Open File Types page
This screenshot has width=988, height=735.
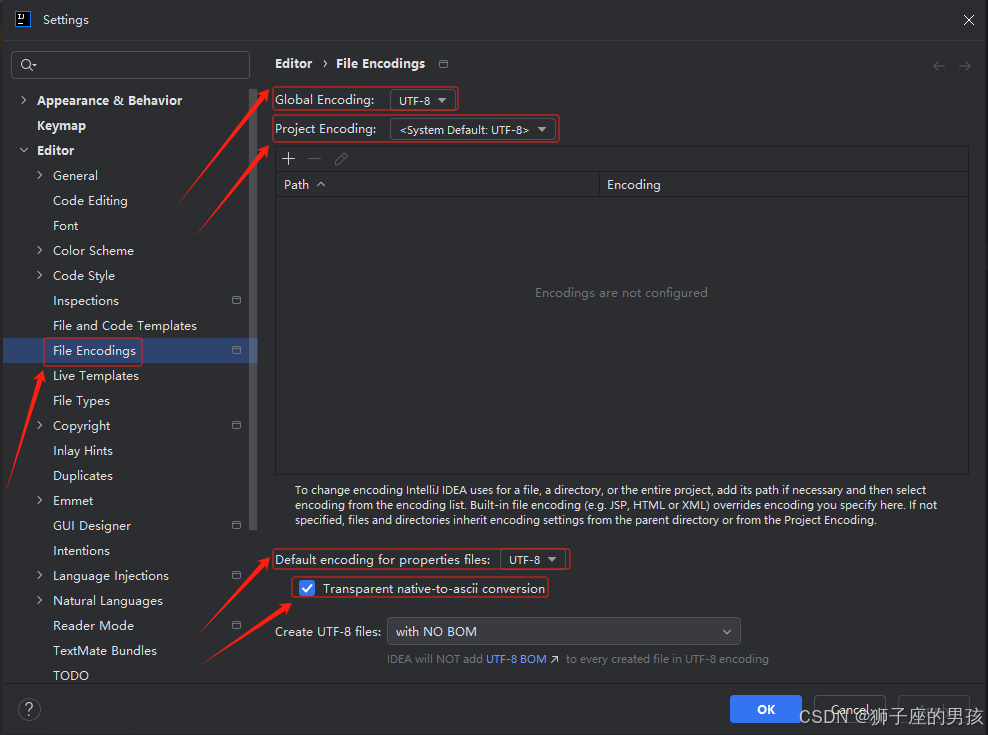tap(81, 400)
